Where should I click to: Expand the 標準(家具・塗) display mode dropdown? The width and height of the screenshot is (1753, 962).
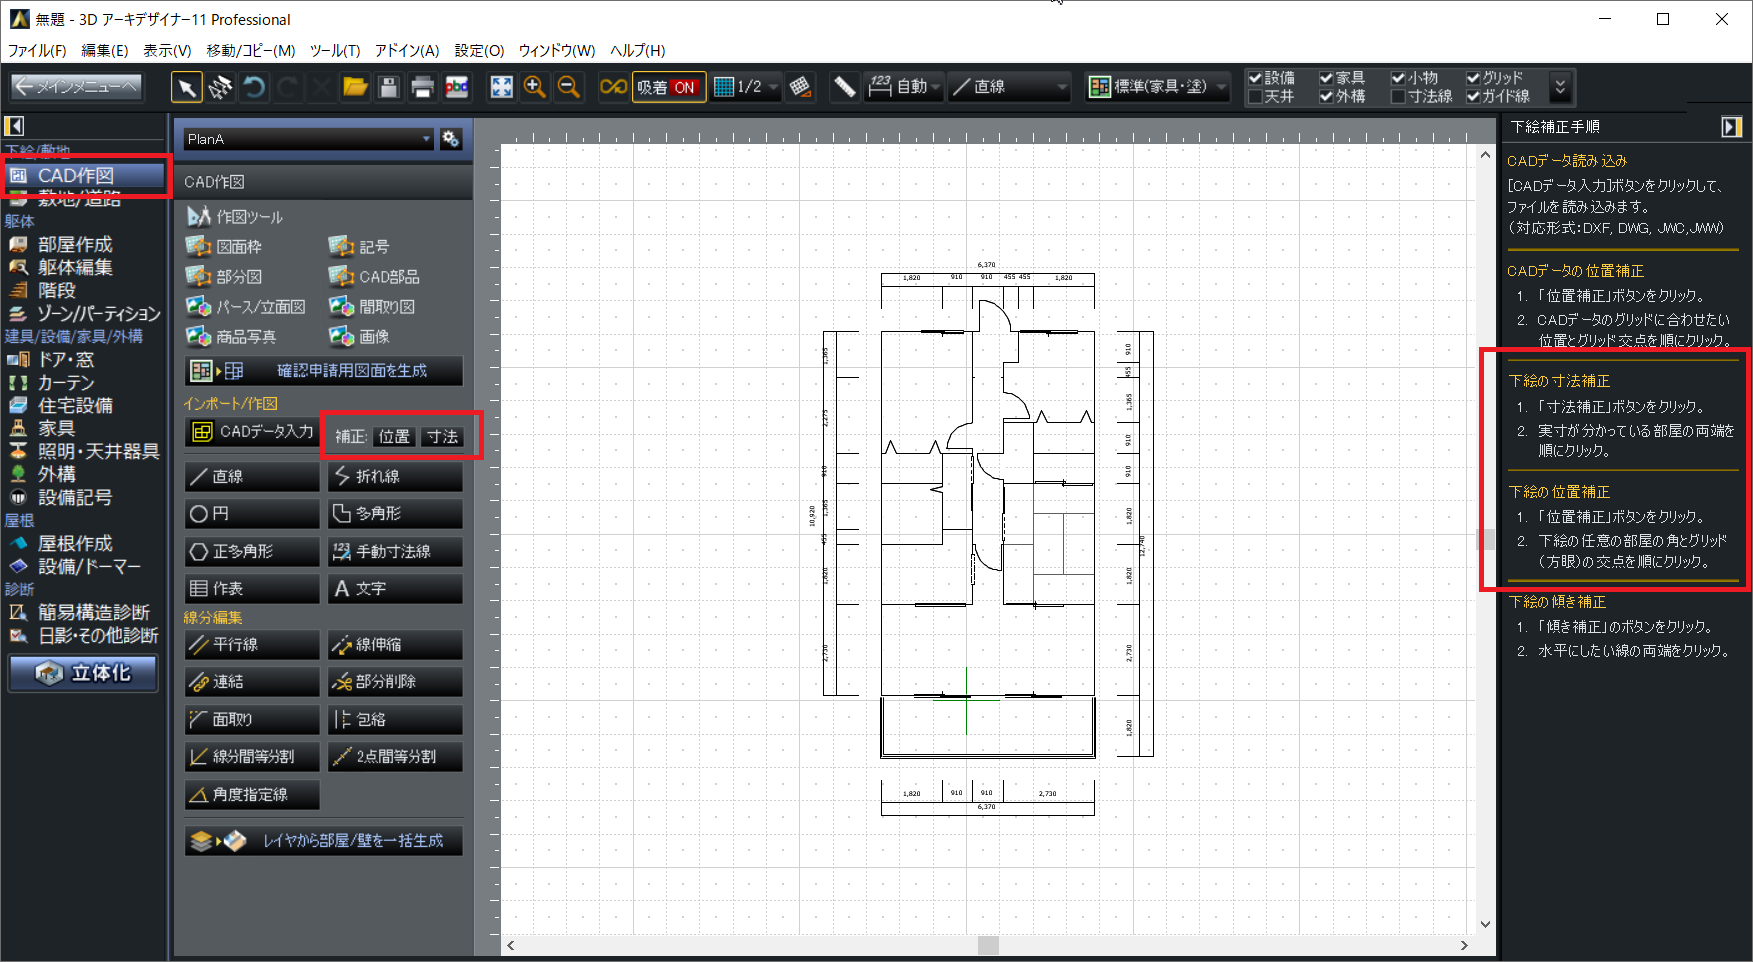(x=1158, y=88)
